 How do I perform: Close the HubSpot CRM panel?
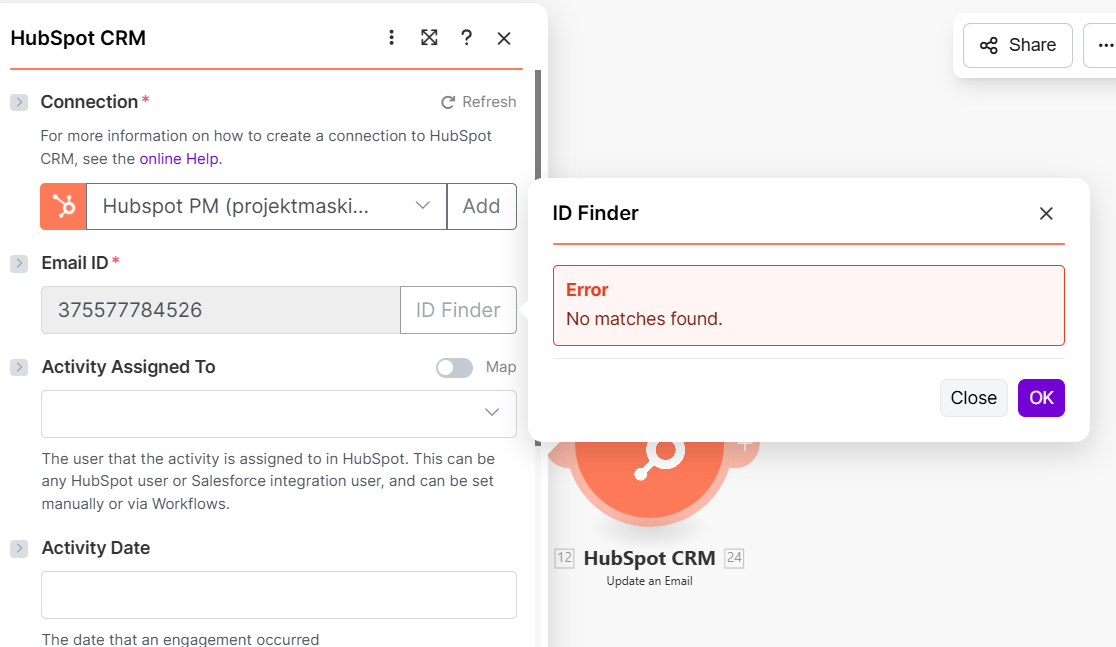tap(504, 38)
